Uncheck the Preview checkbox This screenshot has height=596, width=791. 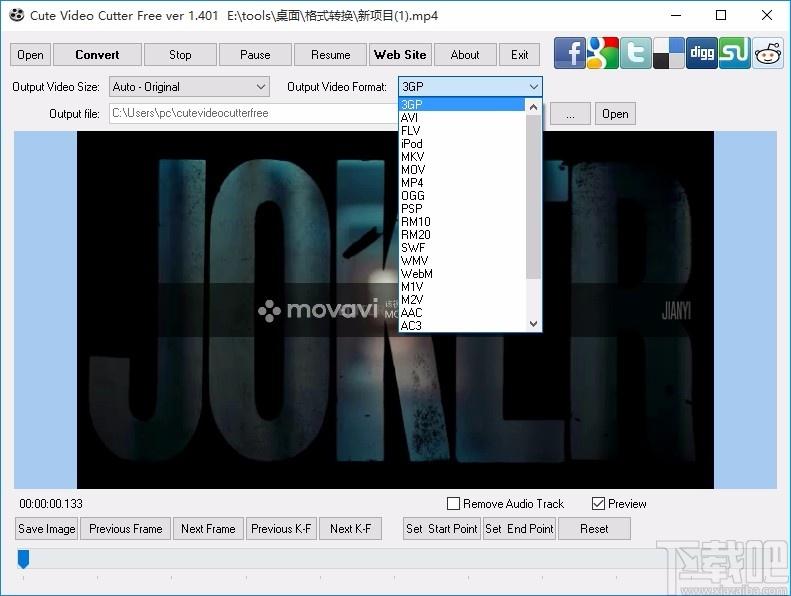(x=598, y=504)
